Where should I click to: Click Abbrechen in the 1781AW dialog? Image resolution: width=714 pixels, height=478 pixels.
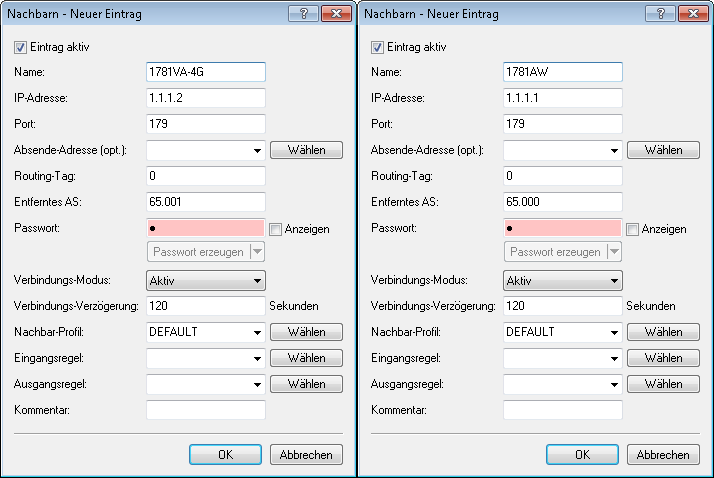click(x=663, y=454)
